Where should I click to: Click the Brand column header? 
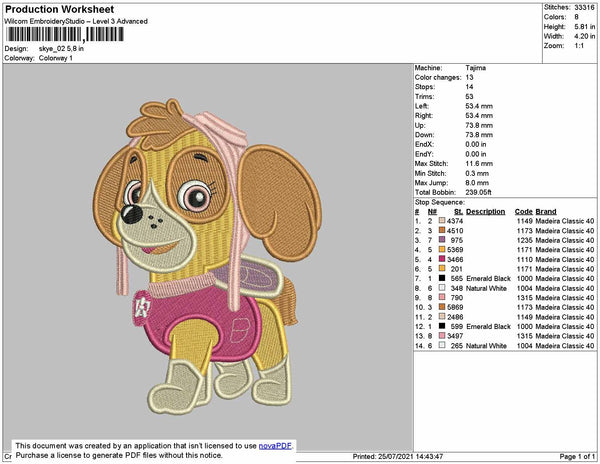(x=546, y=212)
